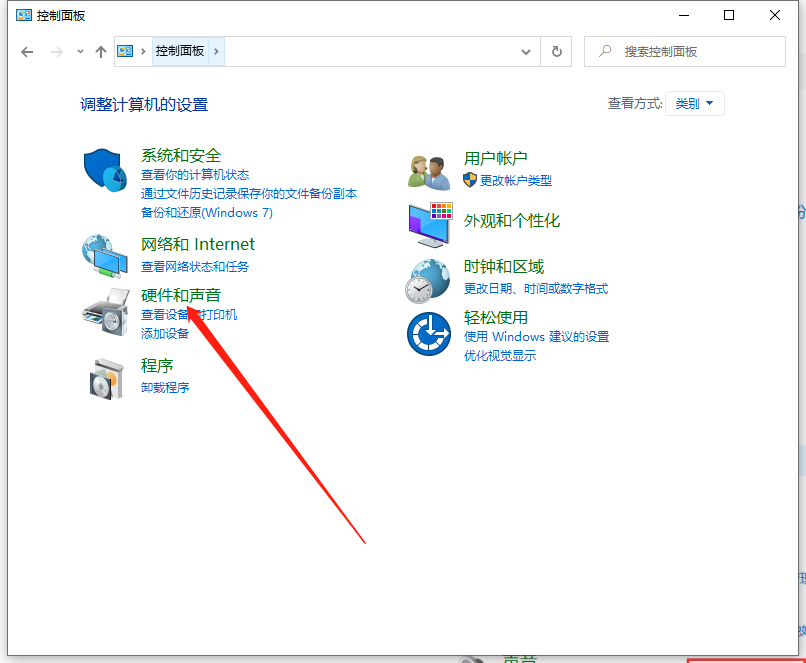Open the recent locations chevron

80,52
